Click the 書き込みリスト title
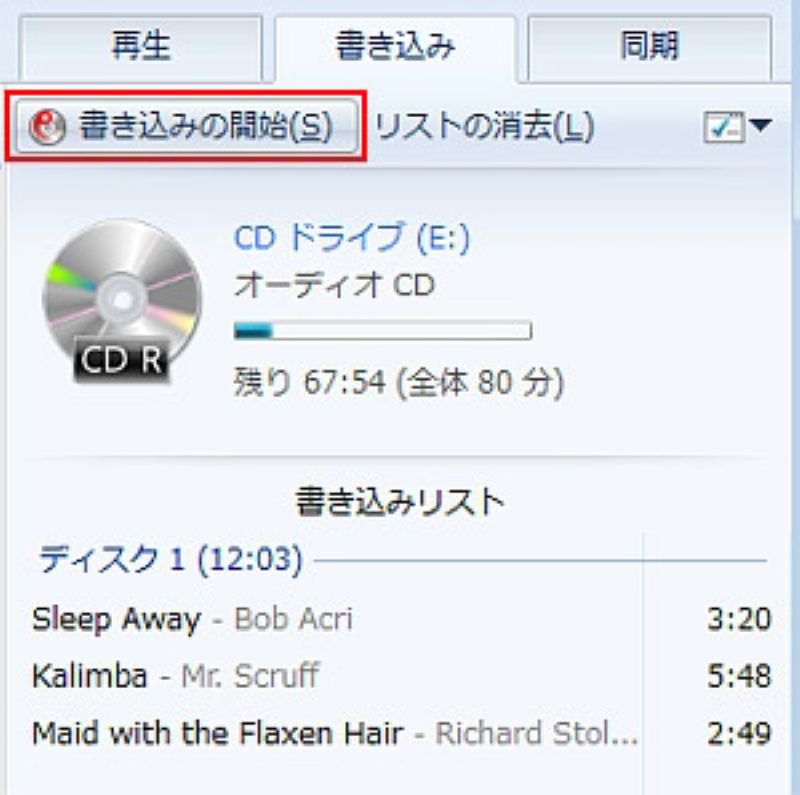800x795 pixels. [401, 502]
